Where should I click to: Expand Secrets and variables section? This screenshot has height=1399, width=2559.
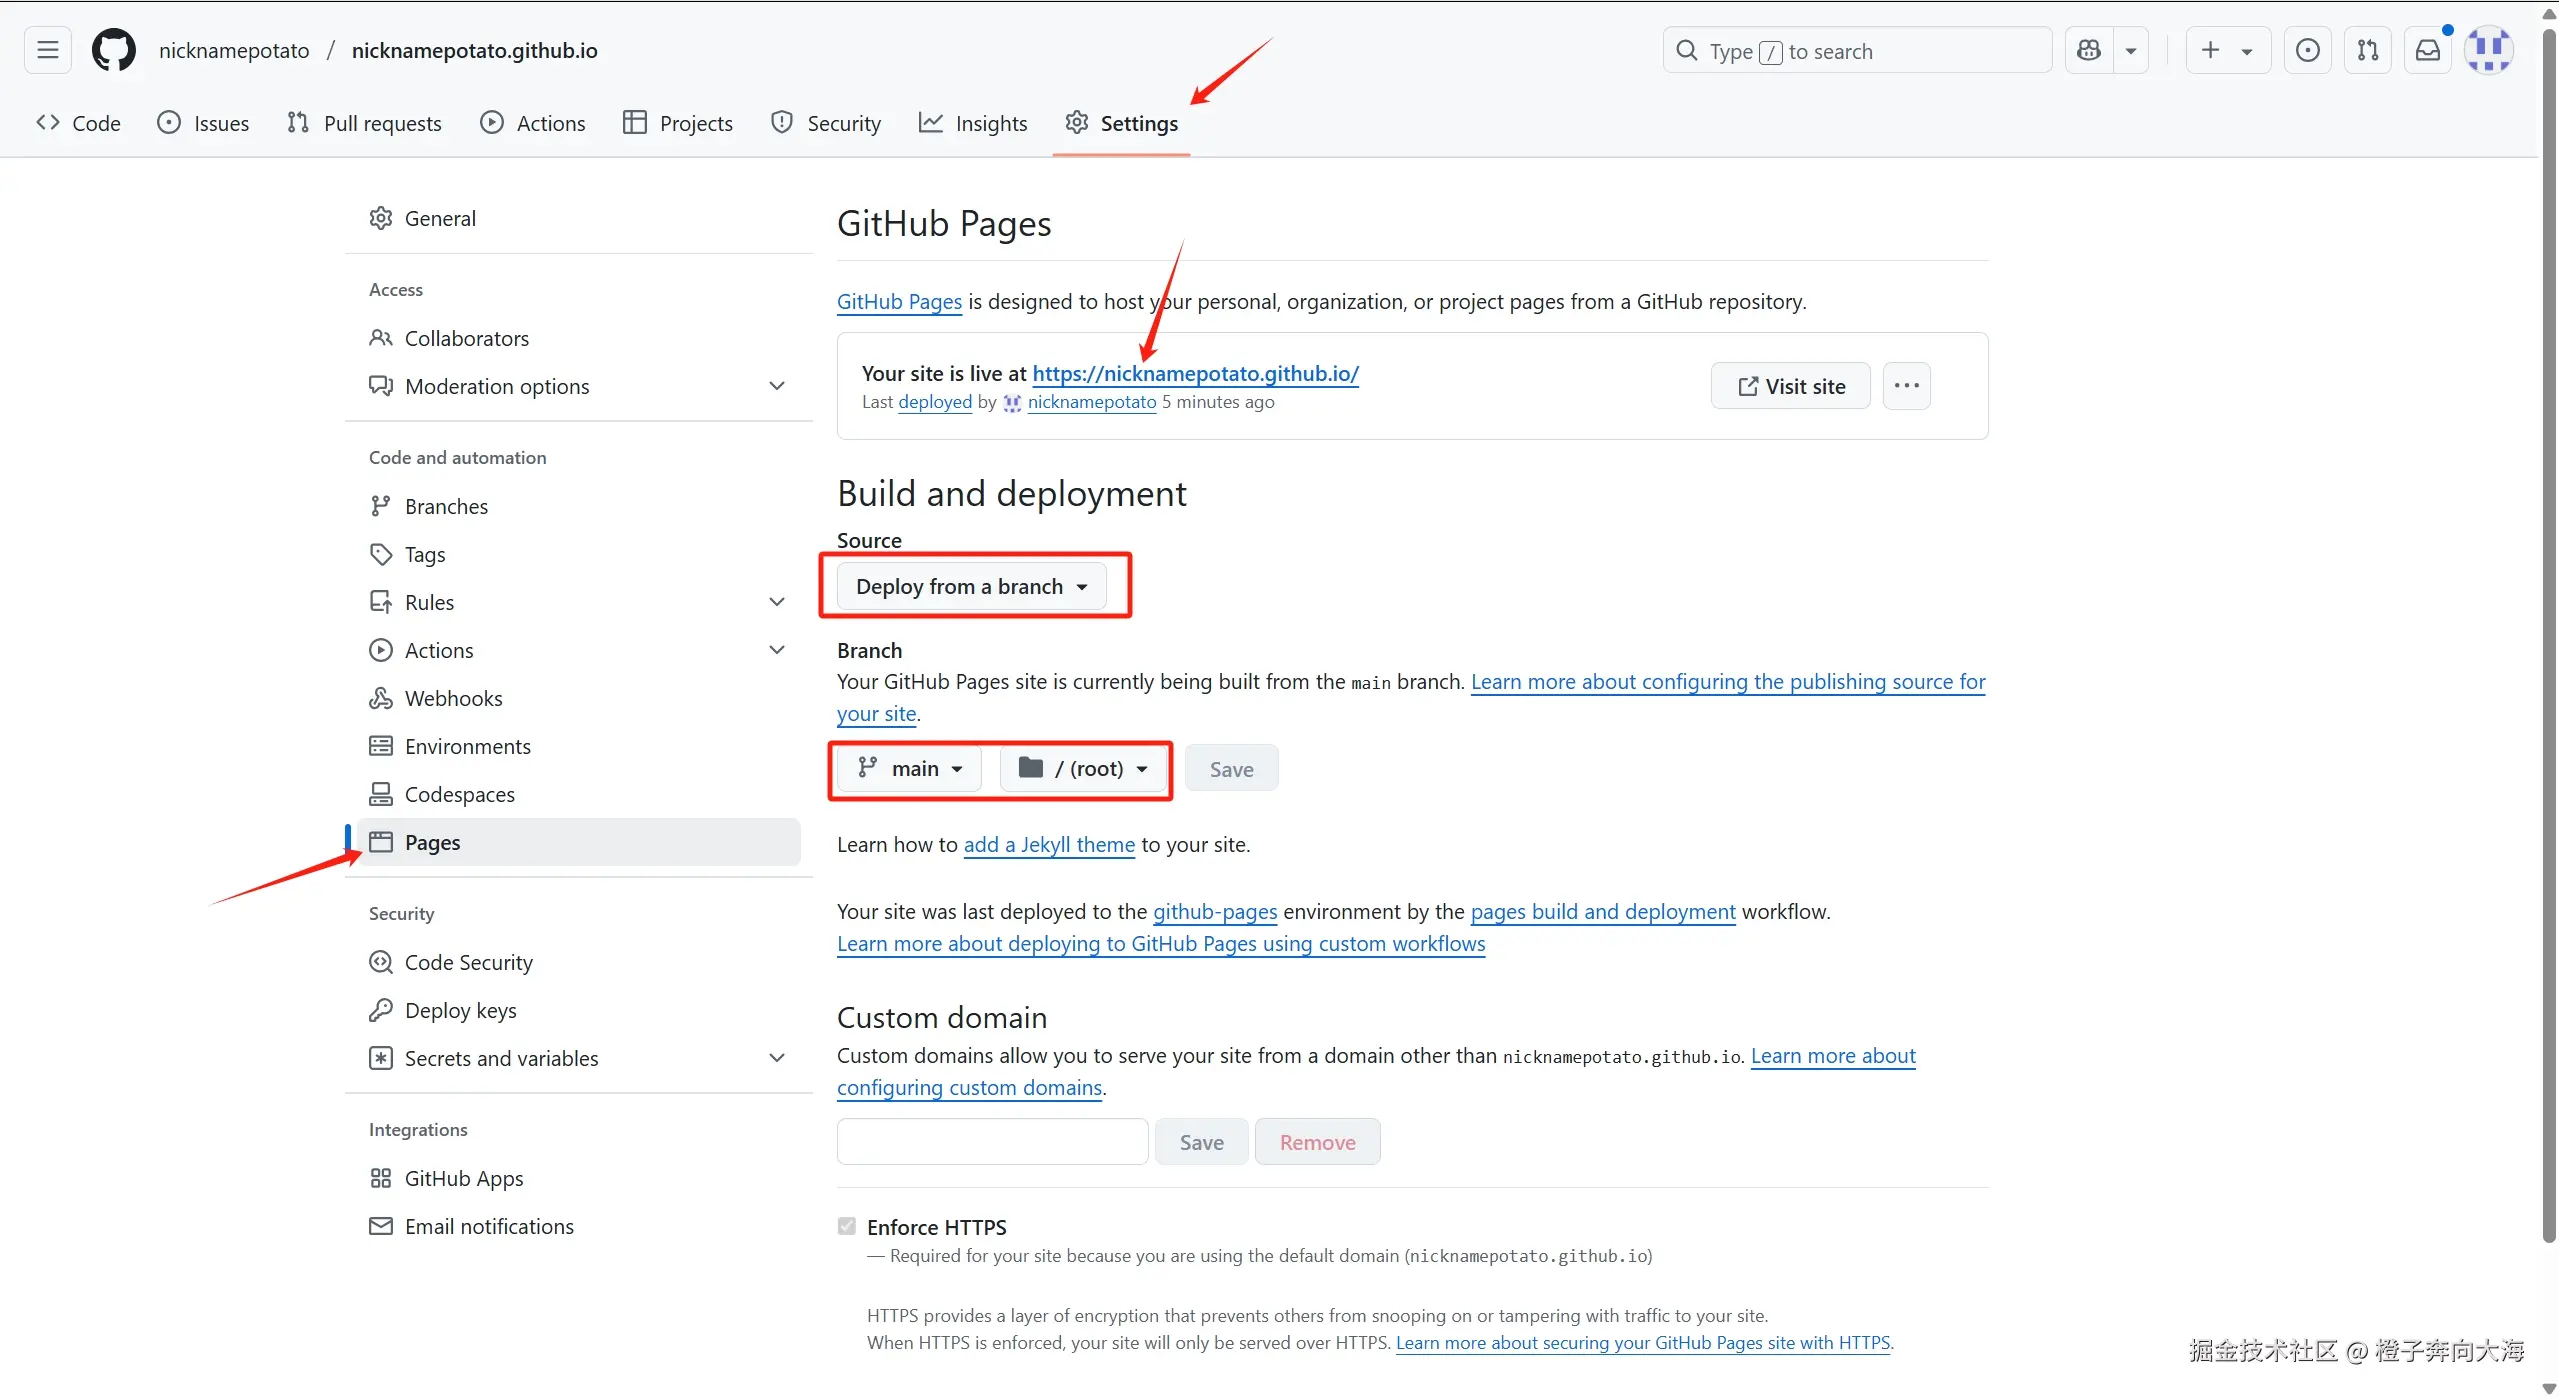(776, 1058)
